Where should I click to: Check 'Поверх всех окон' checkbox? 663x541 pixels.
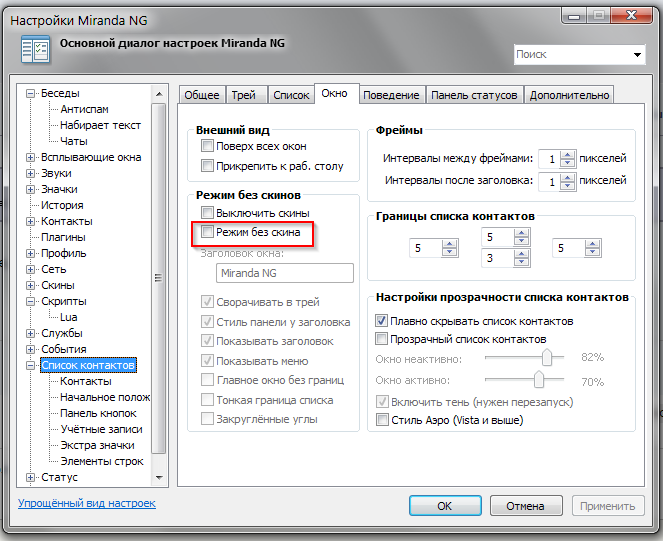tap(207, 146)
